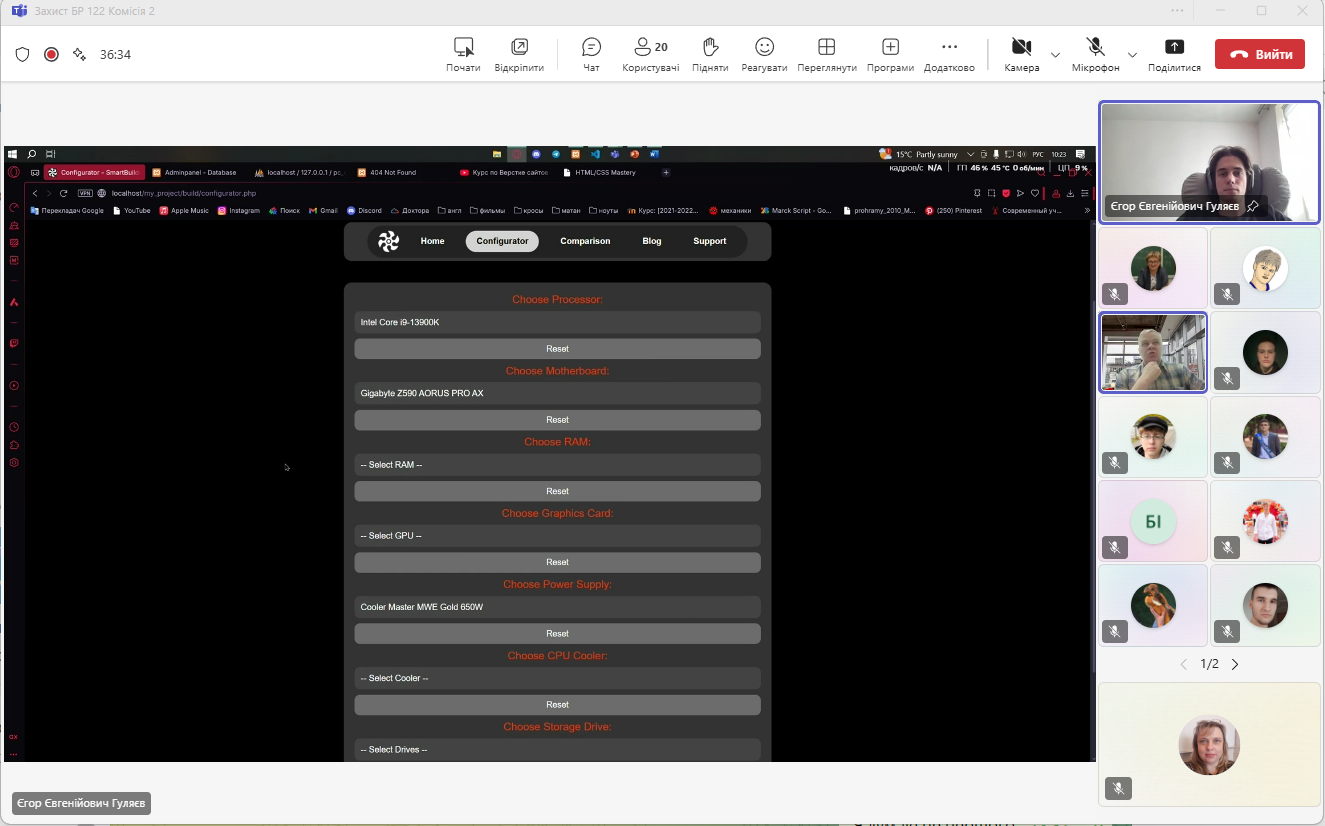Toggle the camera on
Screen dimensions: 1325x826
click(x=1021, y=54)
